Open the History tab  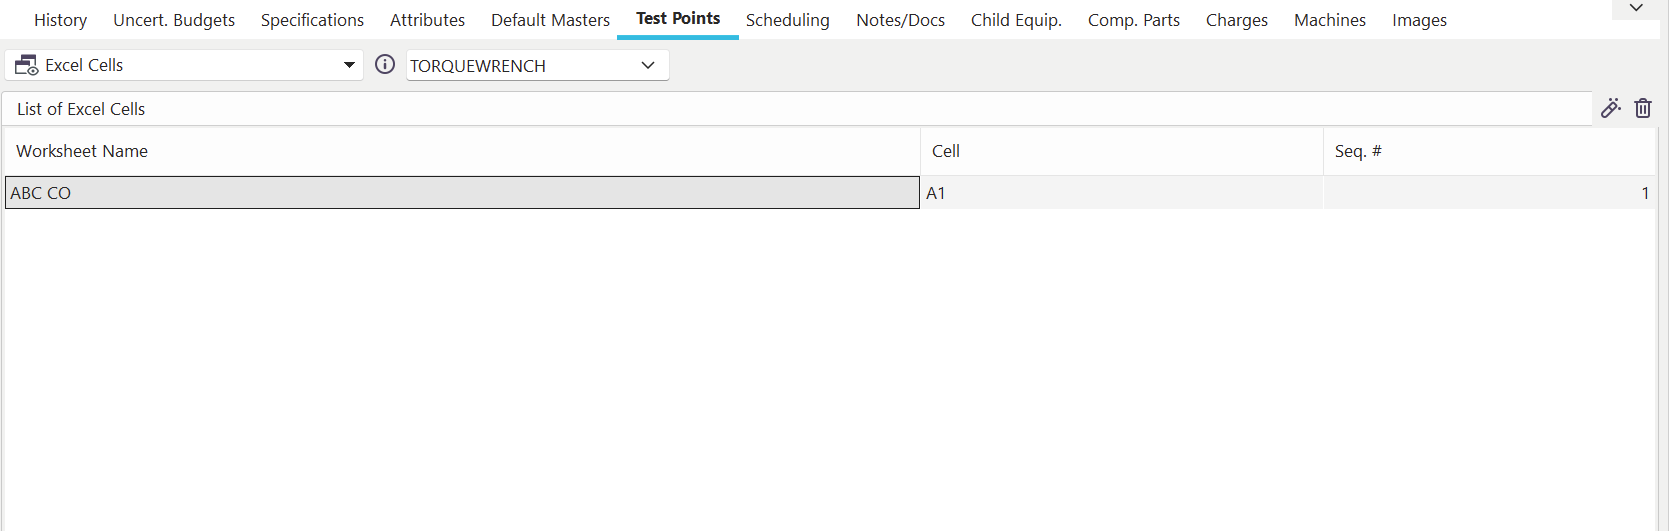point(60,20)
